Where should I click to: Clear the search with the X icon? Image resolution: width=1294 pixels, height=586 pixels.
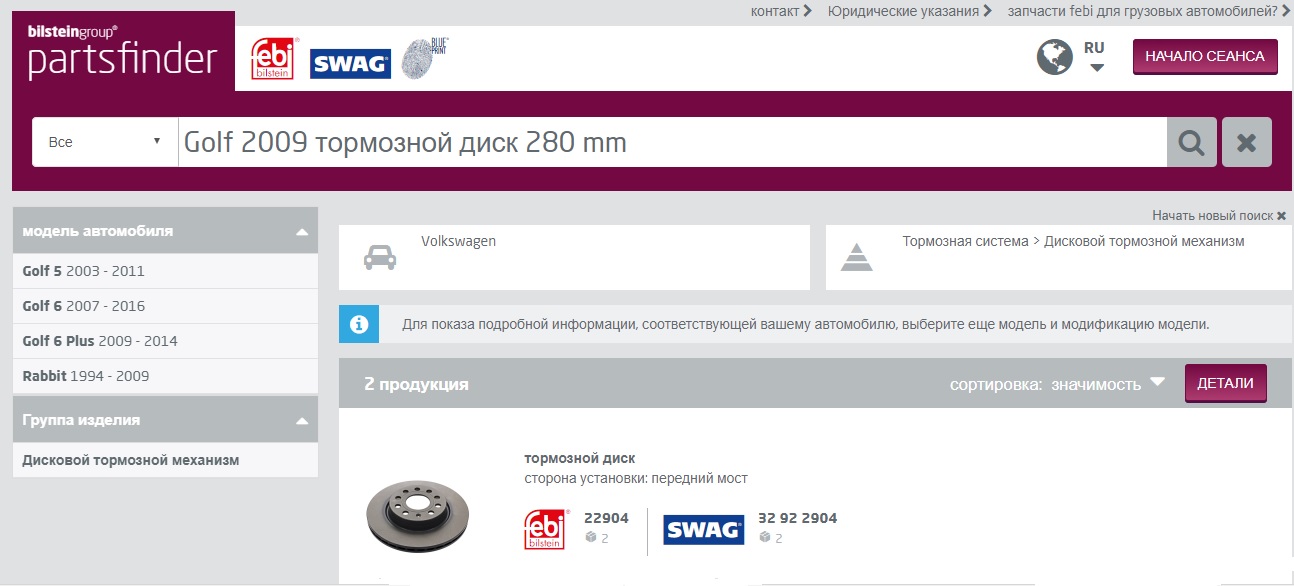pyautogui.click(x=1246, y=142)
